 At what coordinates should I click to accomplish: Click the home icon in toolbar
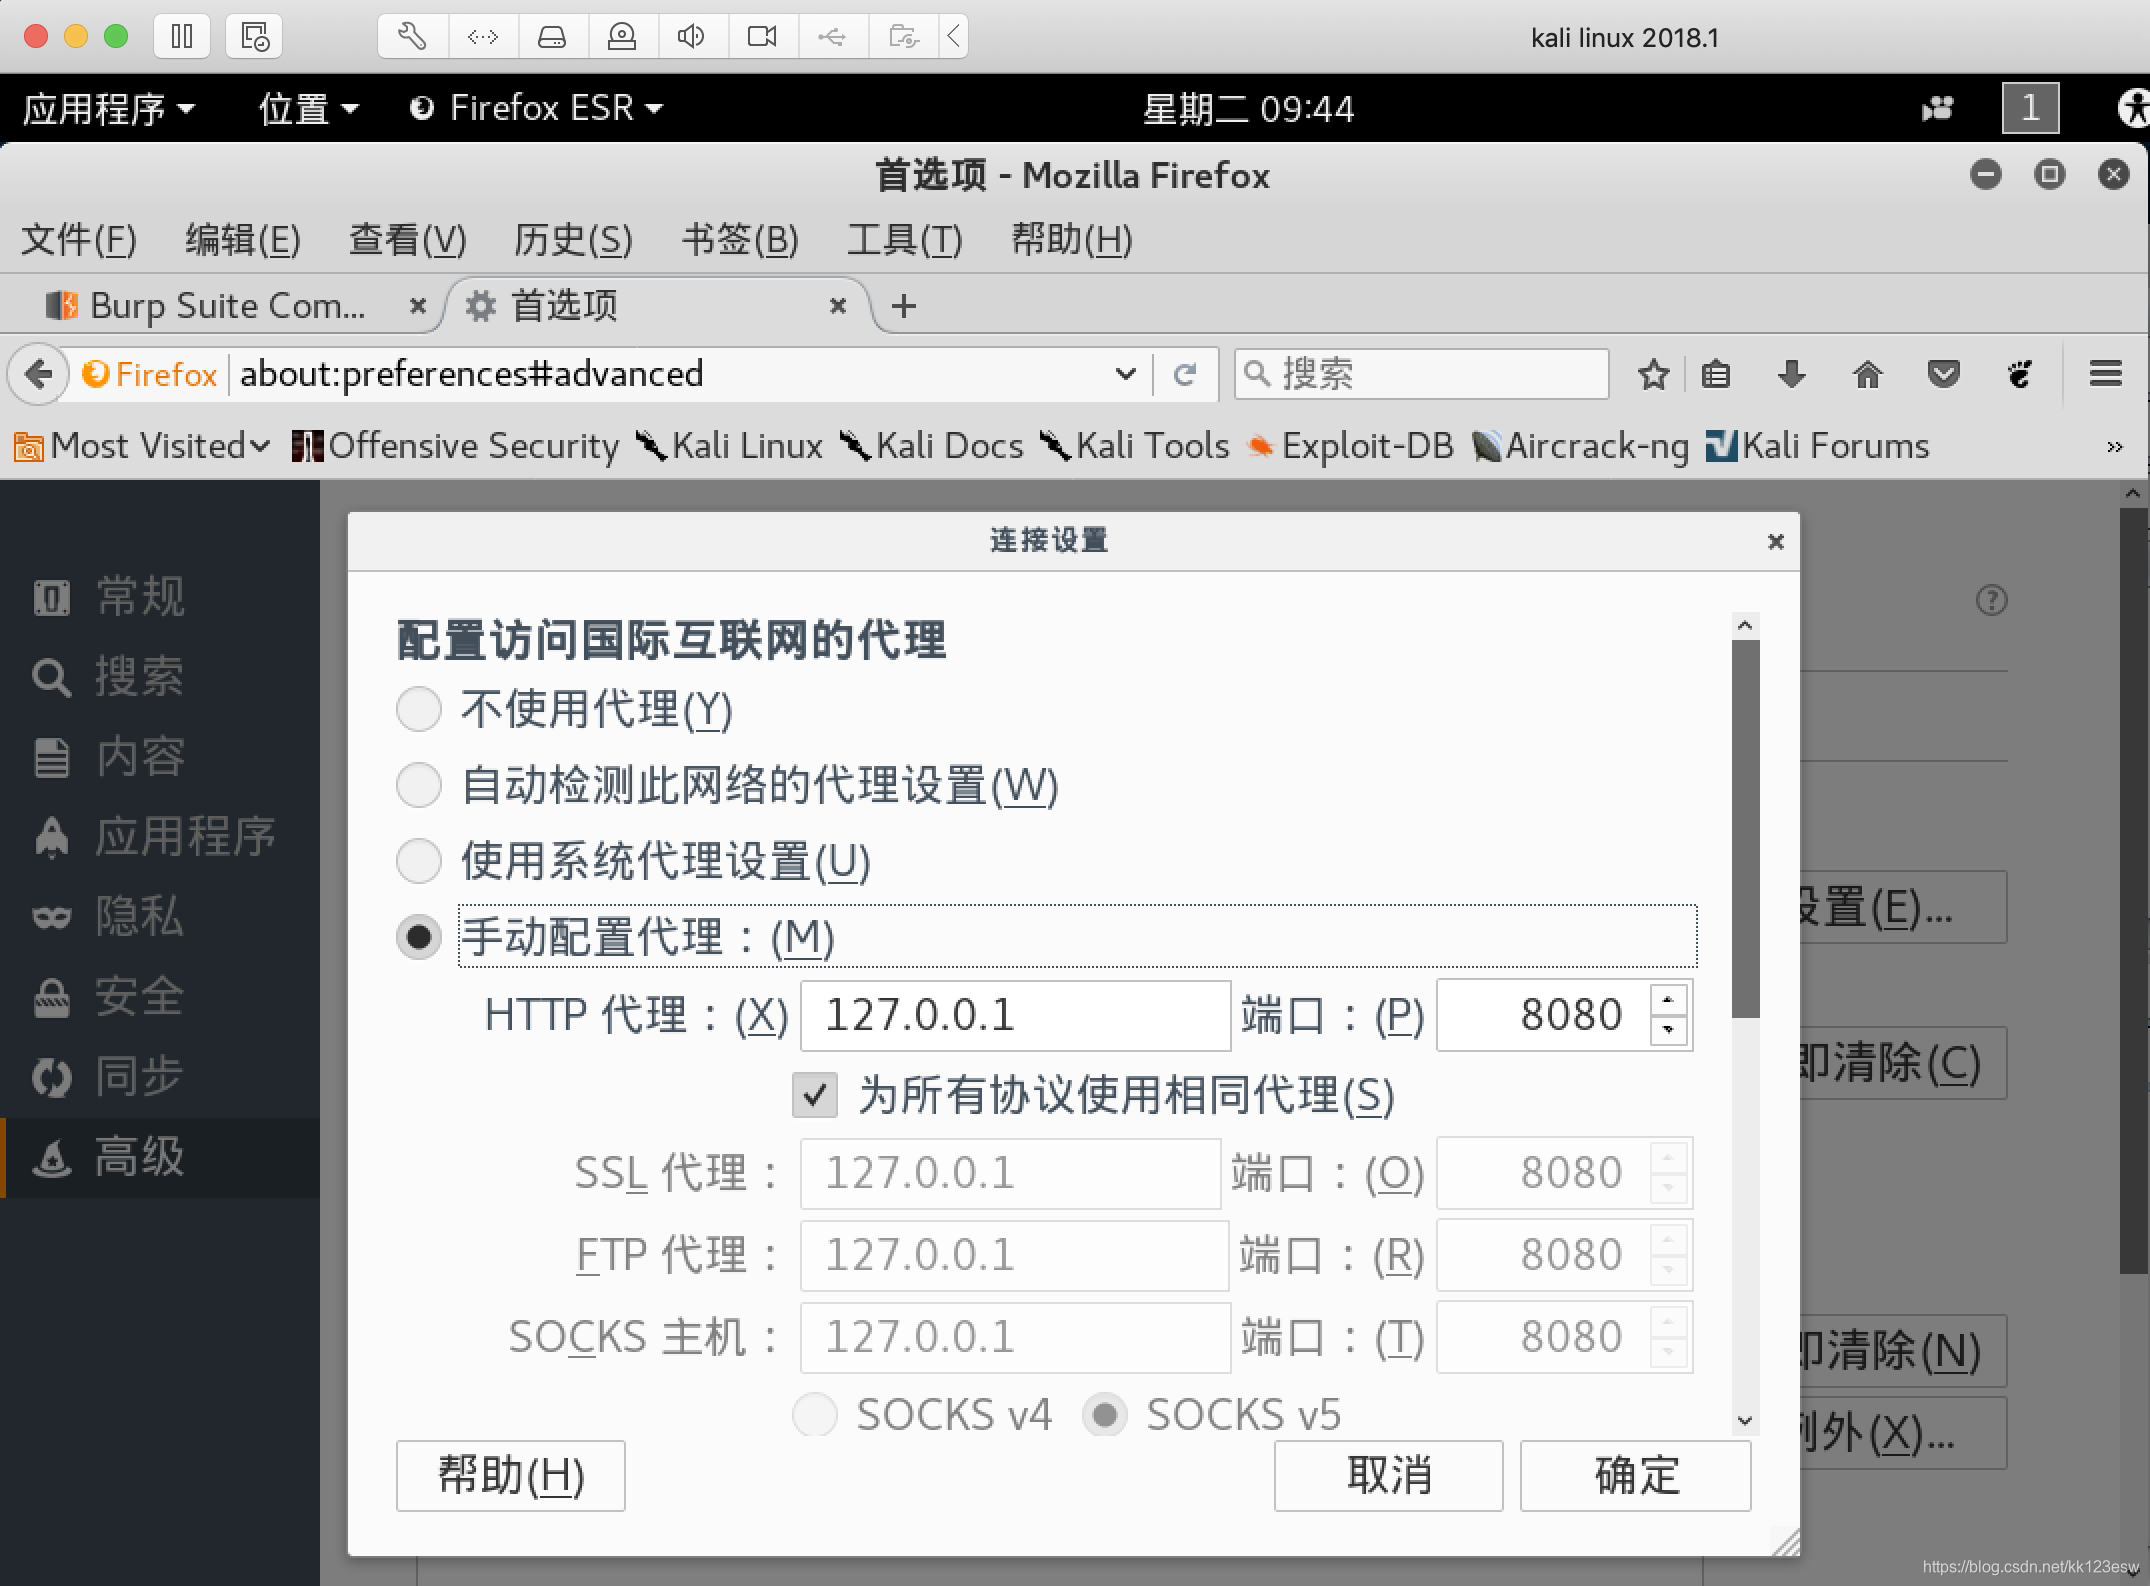(x=1867, y=375)
